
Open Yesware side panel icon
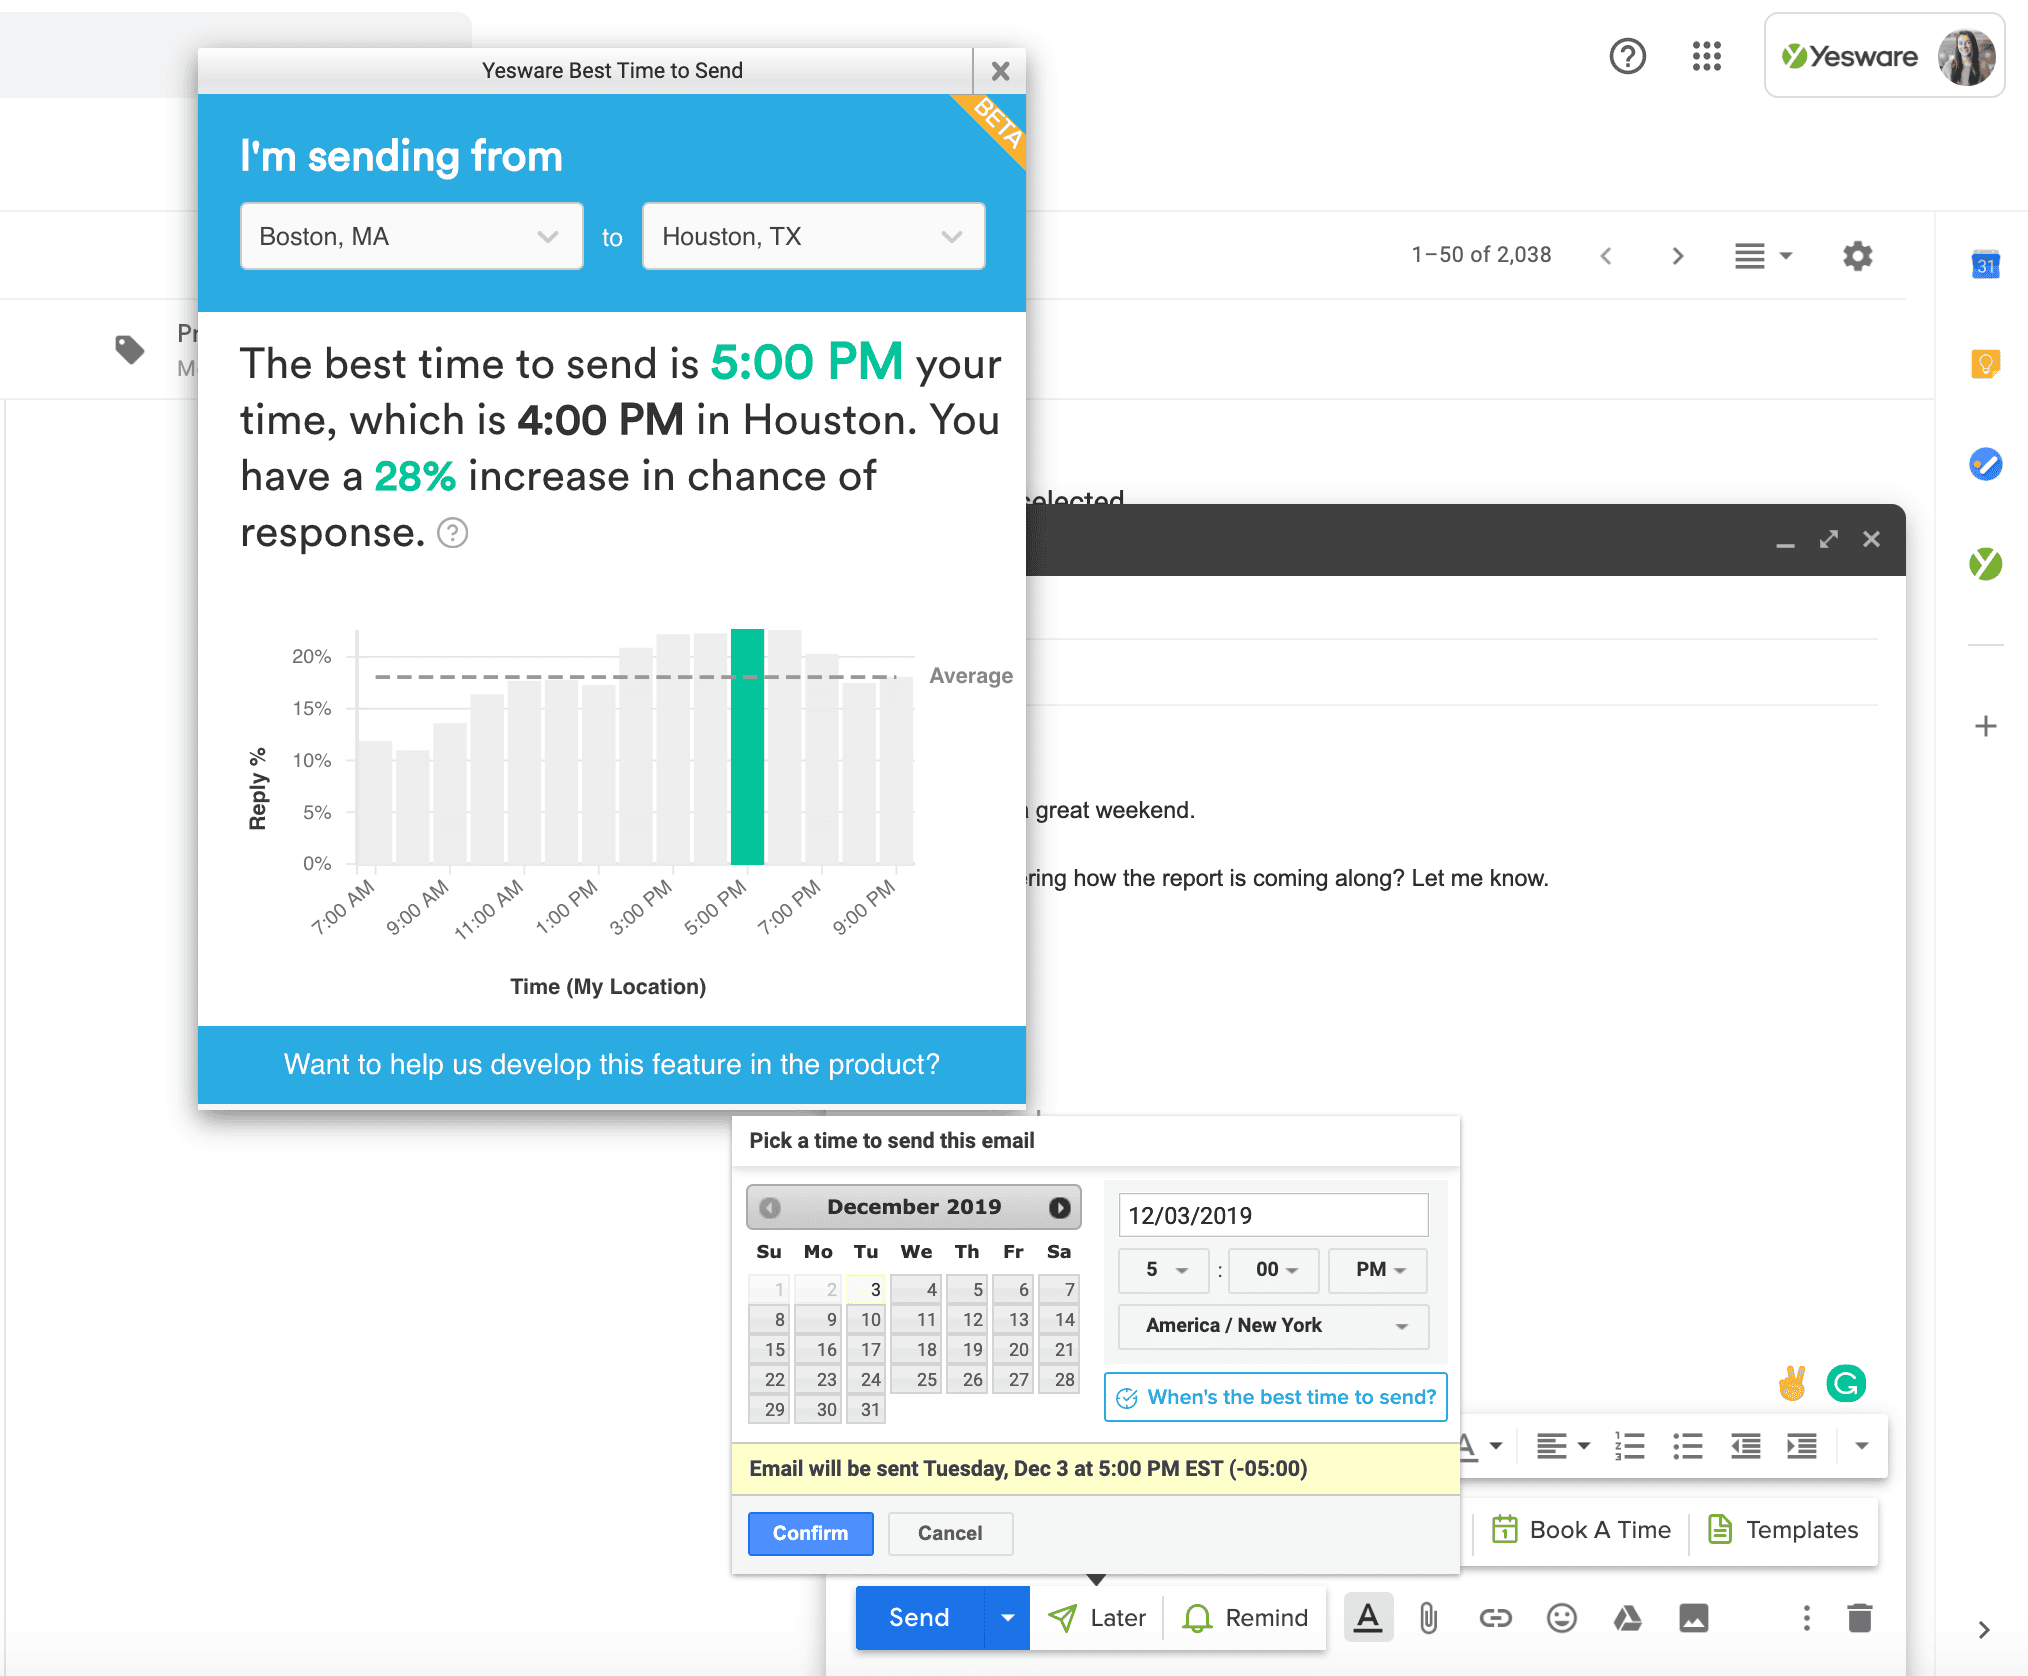1986,564
